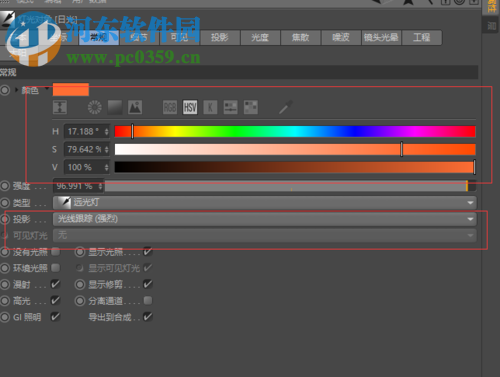Switch to the 焦散 tab

point(300,37)
